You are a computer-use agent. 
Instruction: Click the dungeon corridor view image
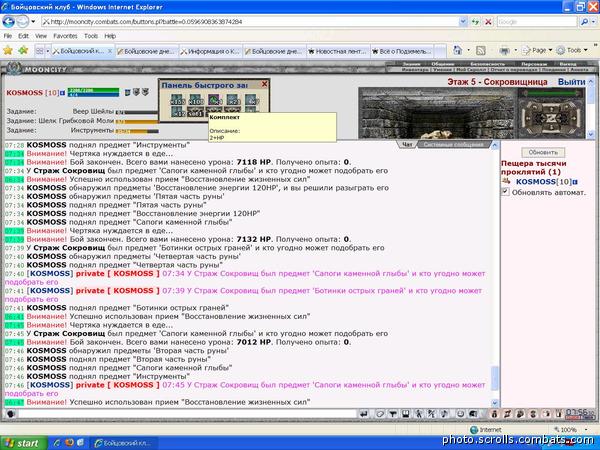click(437, 113)
